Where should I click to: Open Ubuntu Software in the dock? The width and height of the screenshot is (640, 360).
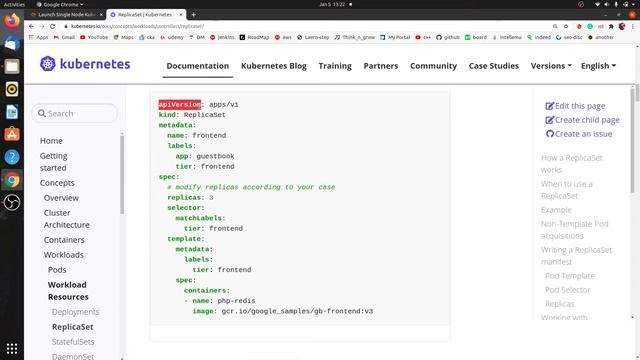12,134
